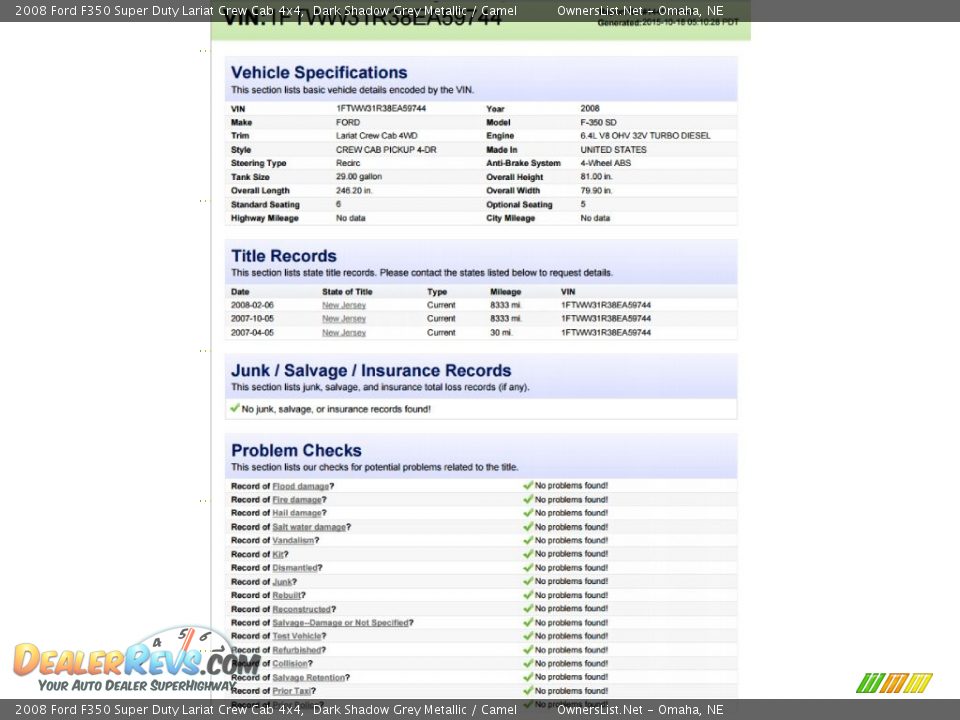Screen dimensions: 960x720
Task: Open the Salt water damage link
Action: [309, 527]
